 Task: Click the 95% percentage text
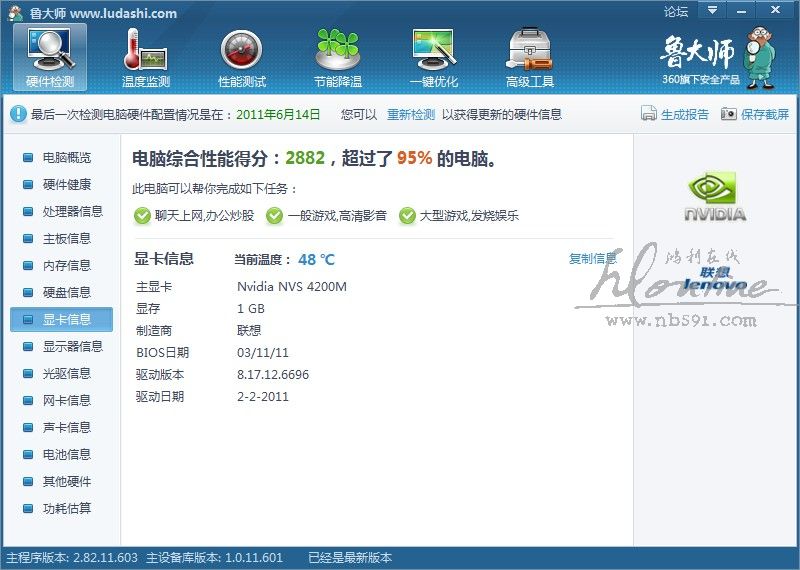point(414,158)
